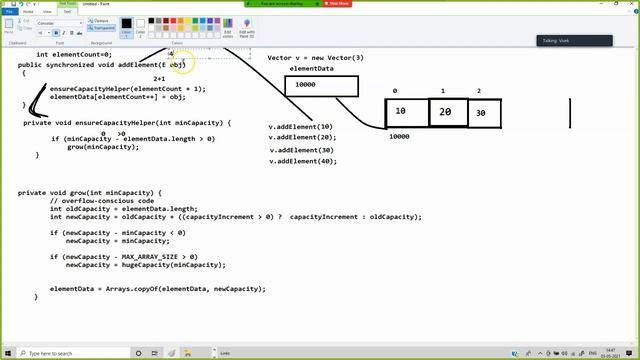
Task: Click Undo in quick access toolbar
Action: tap(21, 4)
